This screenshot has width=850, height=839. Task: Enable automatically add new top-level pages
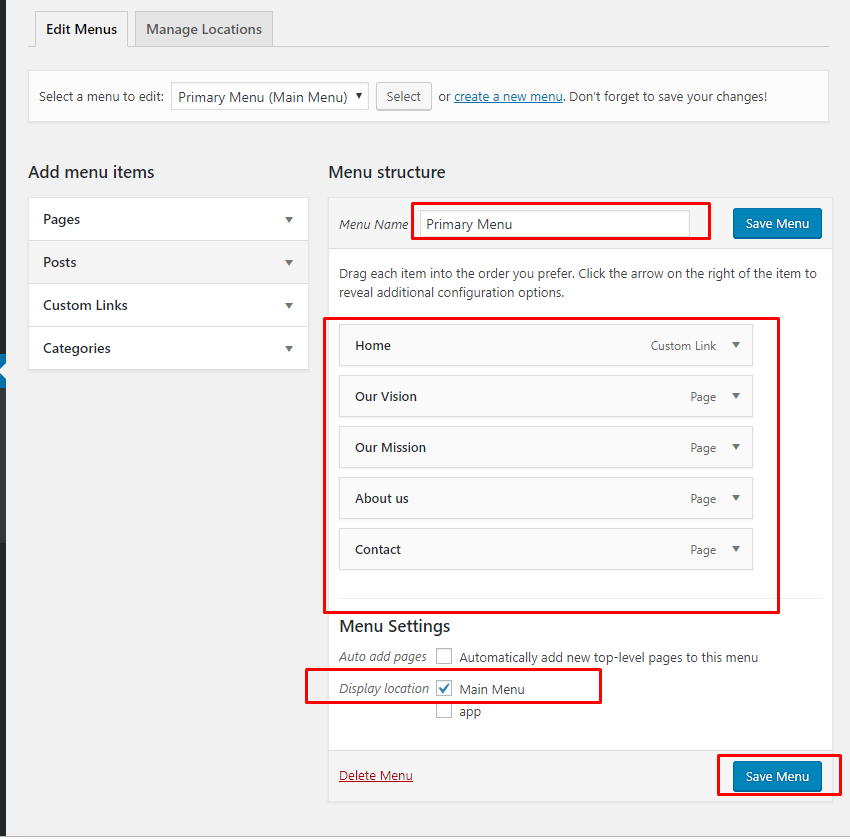(x=444, y=656)
